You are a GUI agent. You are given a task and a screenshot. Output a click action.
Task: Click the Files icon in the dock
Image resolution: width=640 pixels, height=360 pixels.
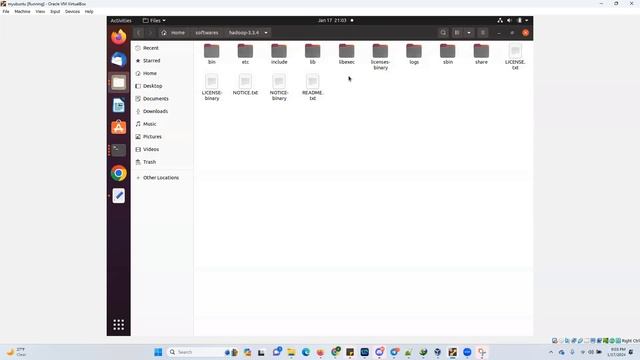(119, 82)
